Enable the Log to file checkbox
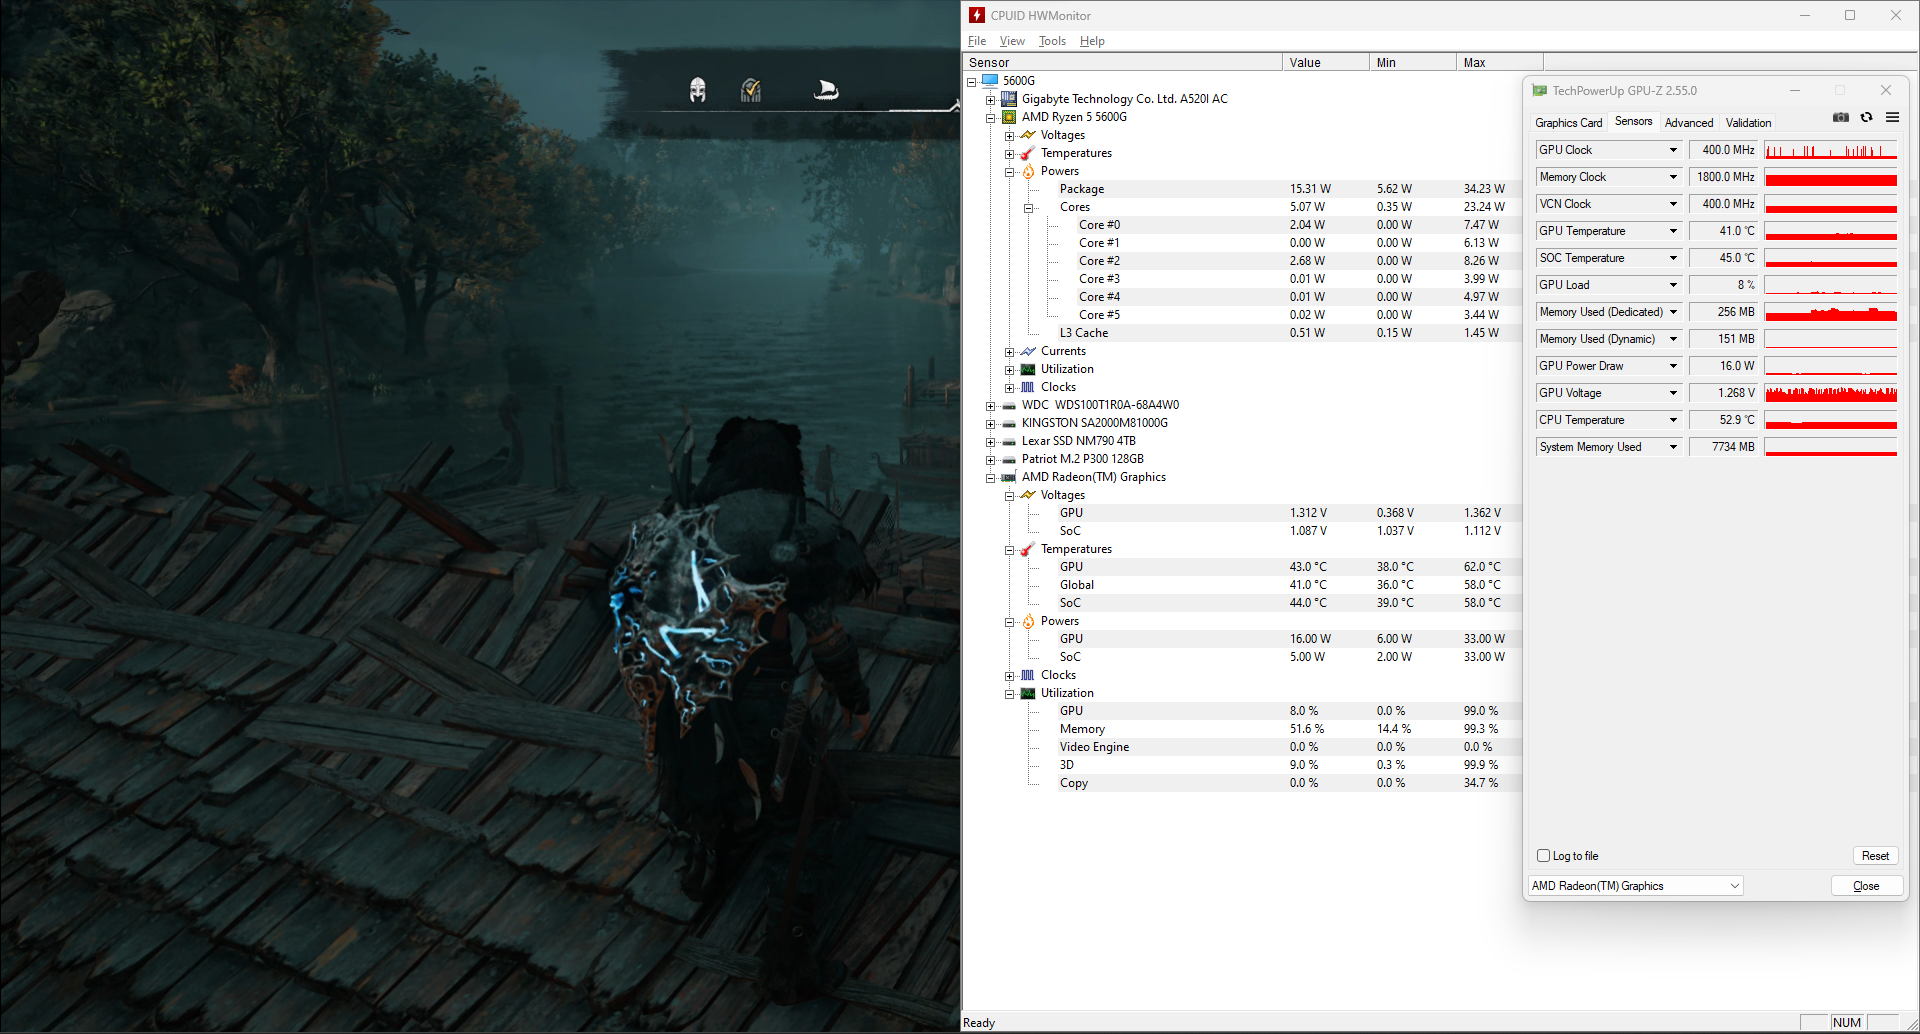1920x1034 pixels. (1543, 856)
